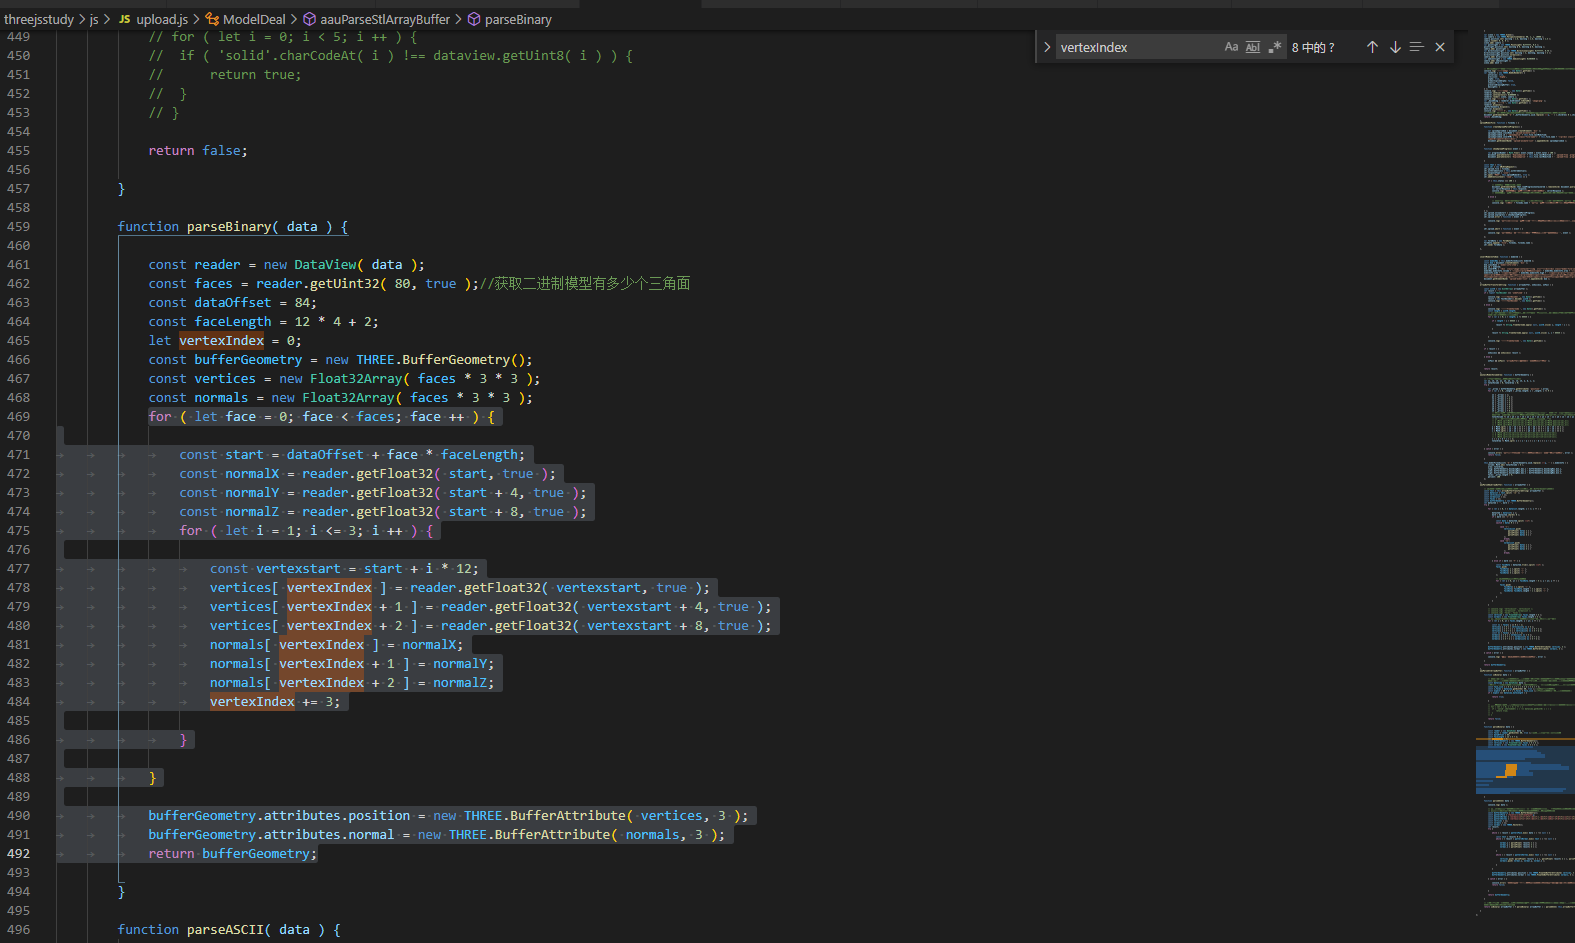This screenshot has width=1575, height=943.
Task: Click 'normals[ vertexIndex ] = normalX' line
Action: pos(337,644)
